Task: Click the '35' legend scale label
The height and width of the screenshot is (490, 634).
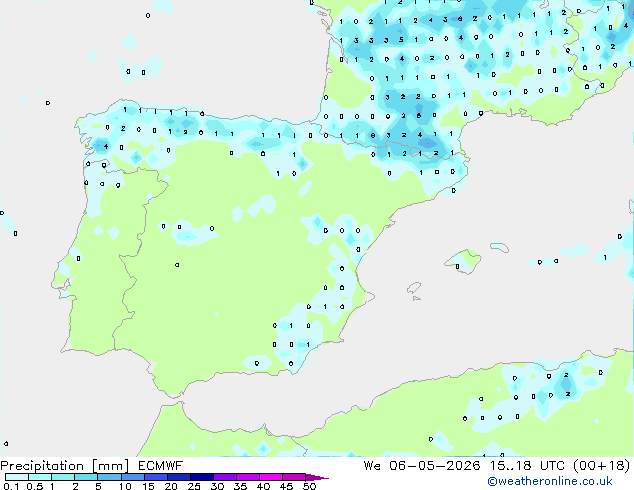Action: 240,486
